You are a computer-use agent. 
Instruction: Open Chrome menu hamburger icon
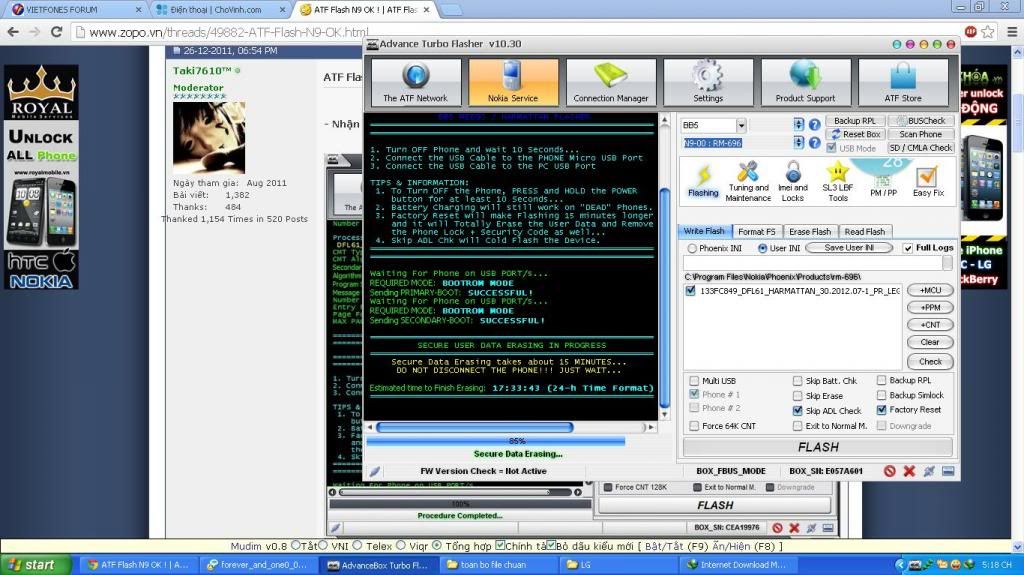tap(1012, 31)
